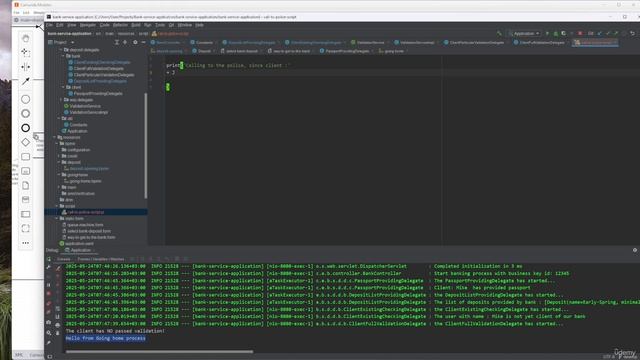
Task: Create a pool/participant from Camunda palette
Action: coord(26,214)
